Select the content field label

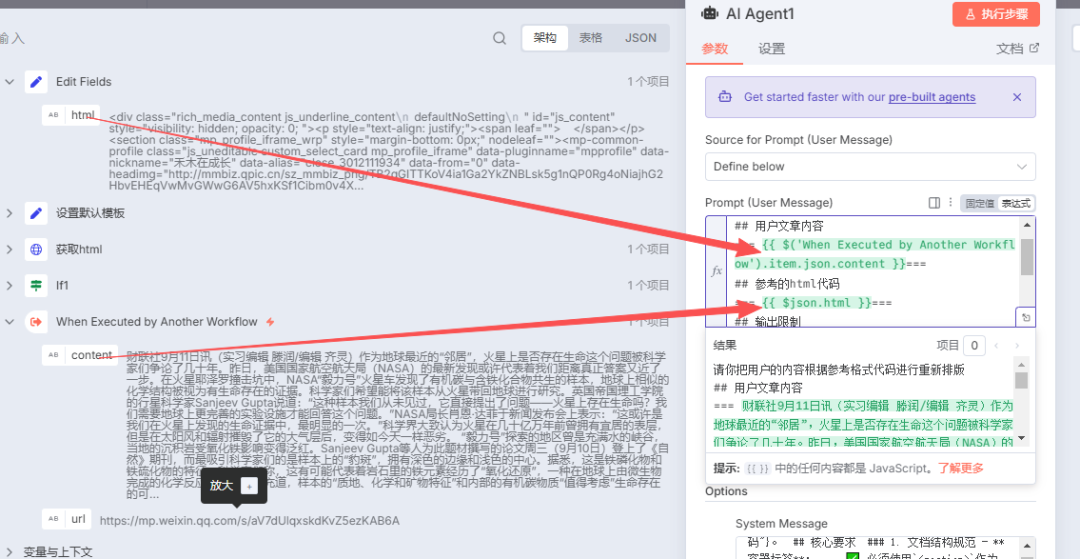(x=92, y=355)
